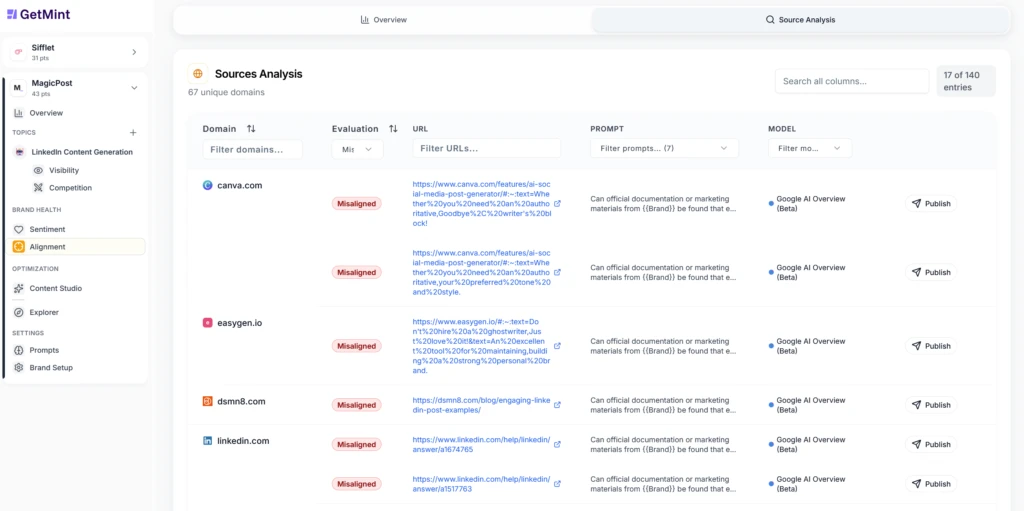Click external-link icon of second canva.com URL
This screenshot has width=1024, height=511.
tap(557, 272)
